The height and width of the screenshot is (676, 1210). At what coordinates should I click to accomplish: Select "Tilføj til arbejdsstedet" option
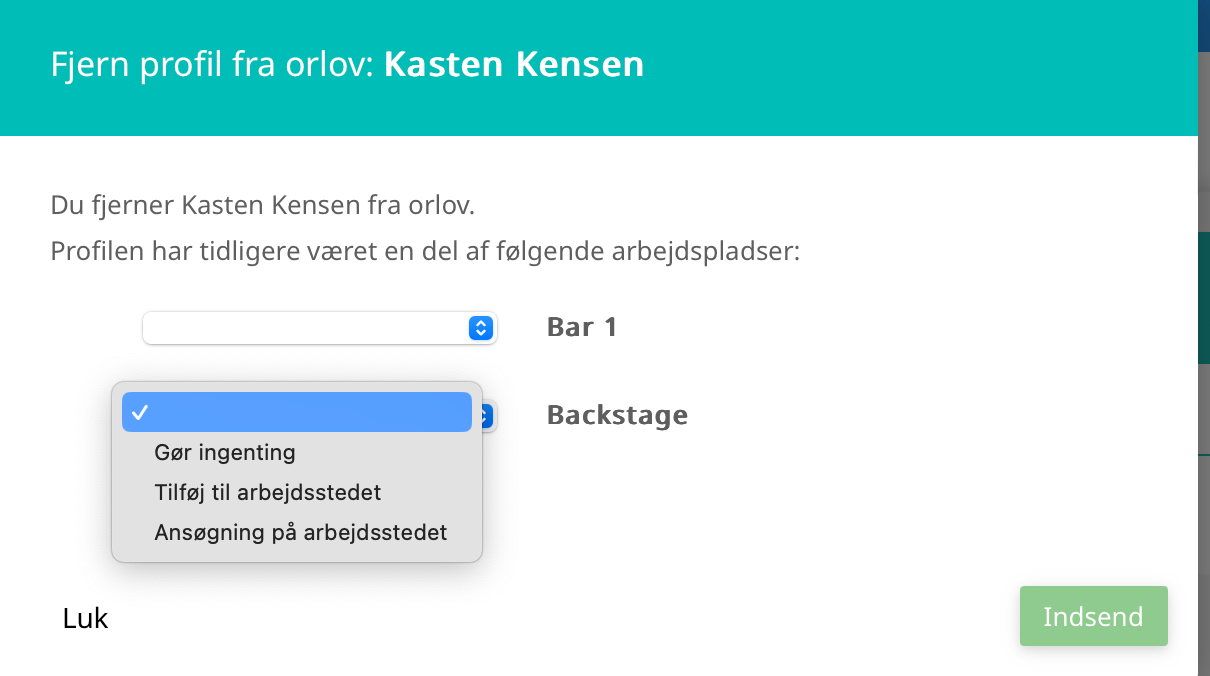point(268,492)
